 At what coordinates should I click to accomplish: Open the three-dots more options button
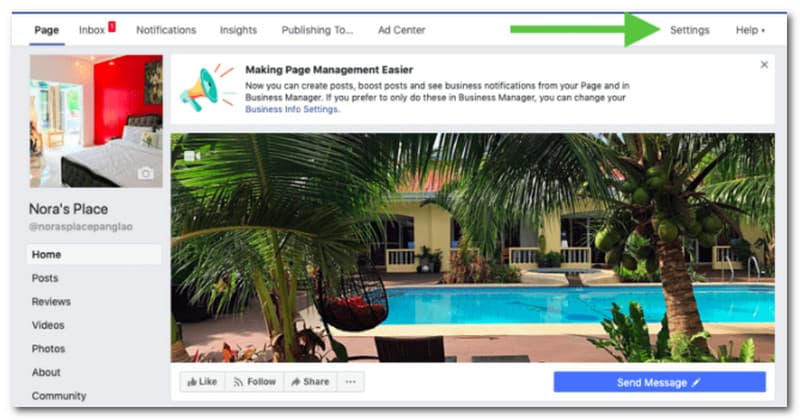pos(350,382)
